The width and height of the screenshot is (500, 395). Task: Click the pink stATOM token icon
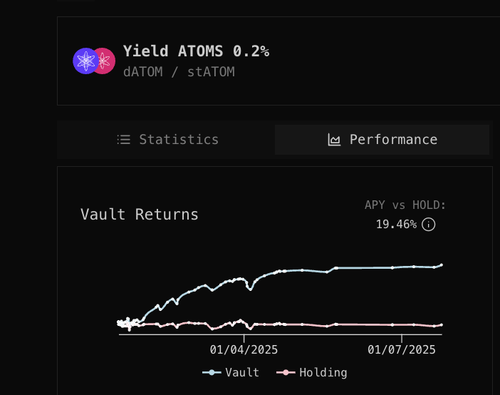pyautogui.click(x=106, y=61)
